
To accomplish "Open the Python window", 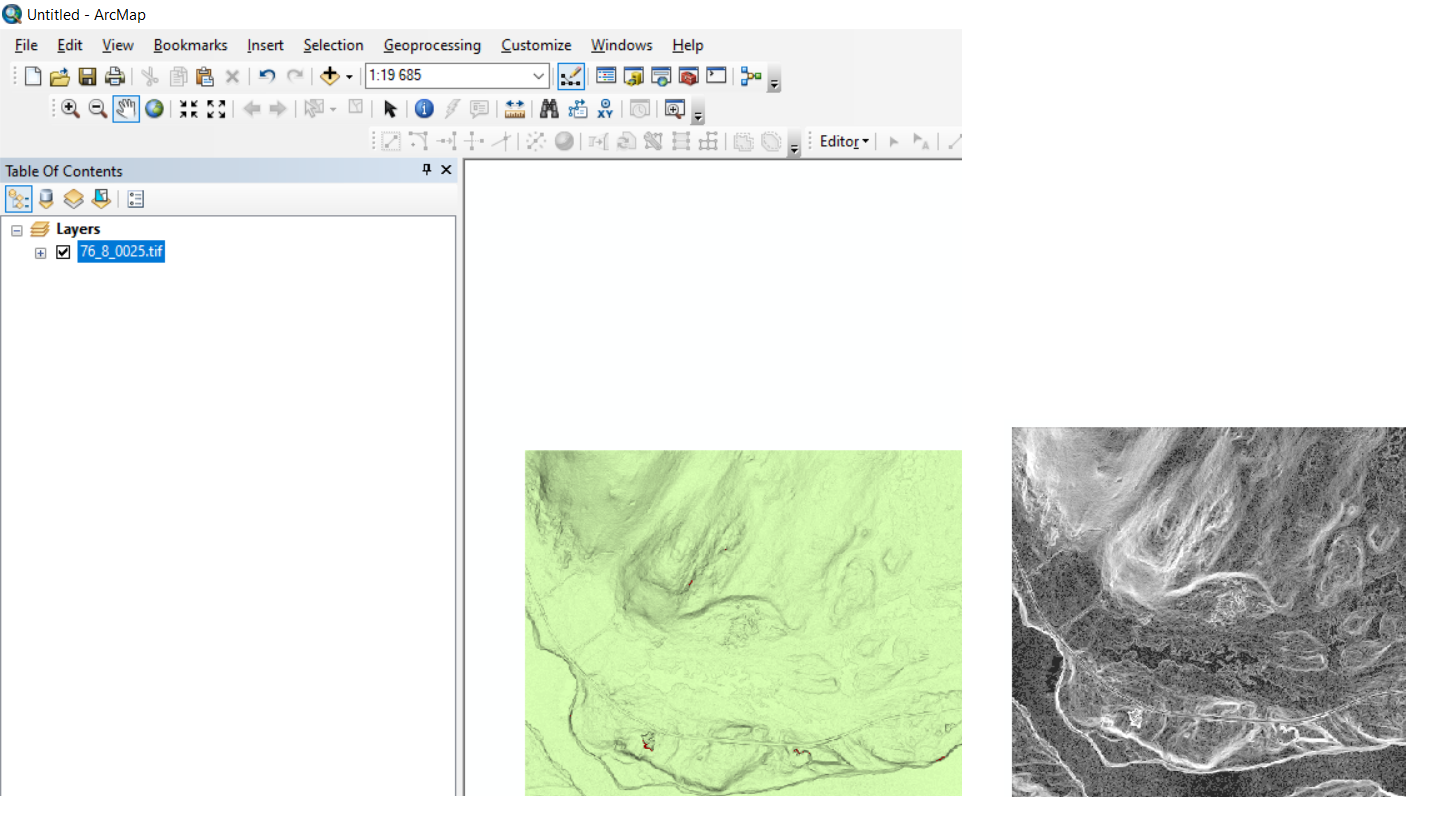I will coord(715,76).
